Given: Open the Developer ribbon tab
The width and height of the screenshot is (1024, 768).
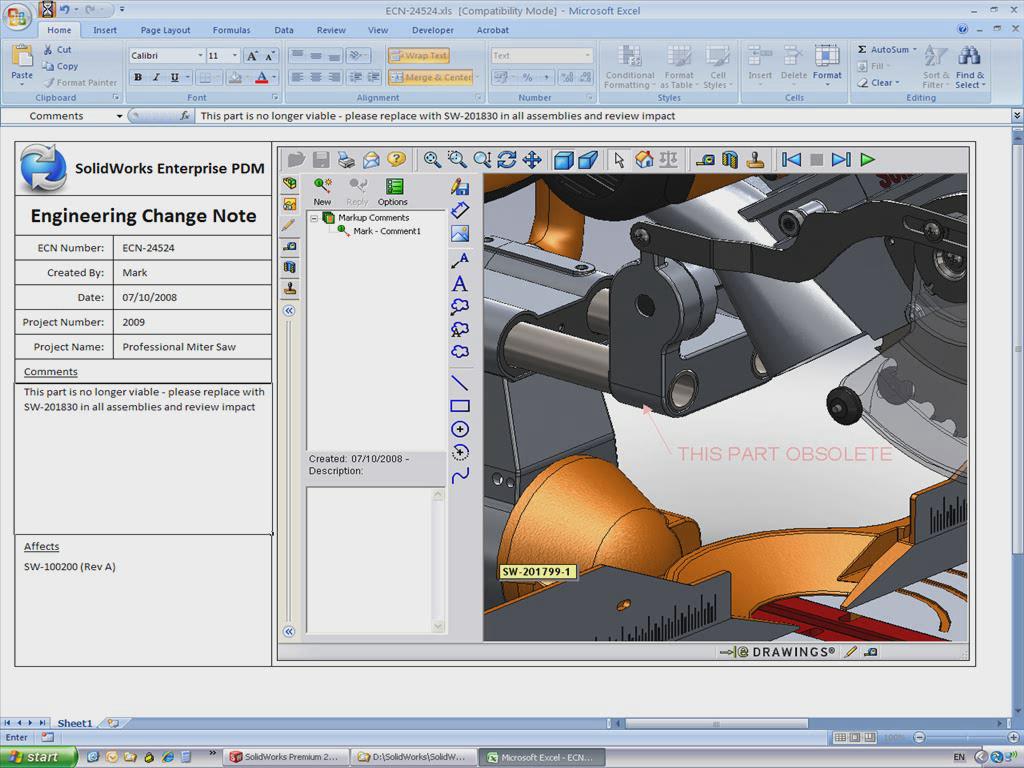Looking at the screenshot, I should [432, 30].
